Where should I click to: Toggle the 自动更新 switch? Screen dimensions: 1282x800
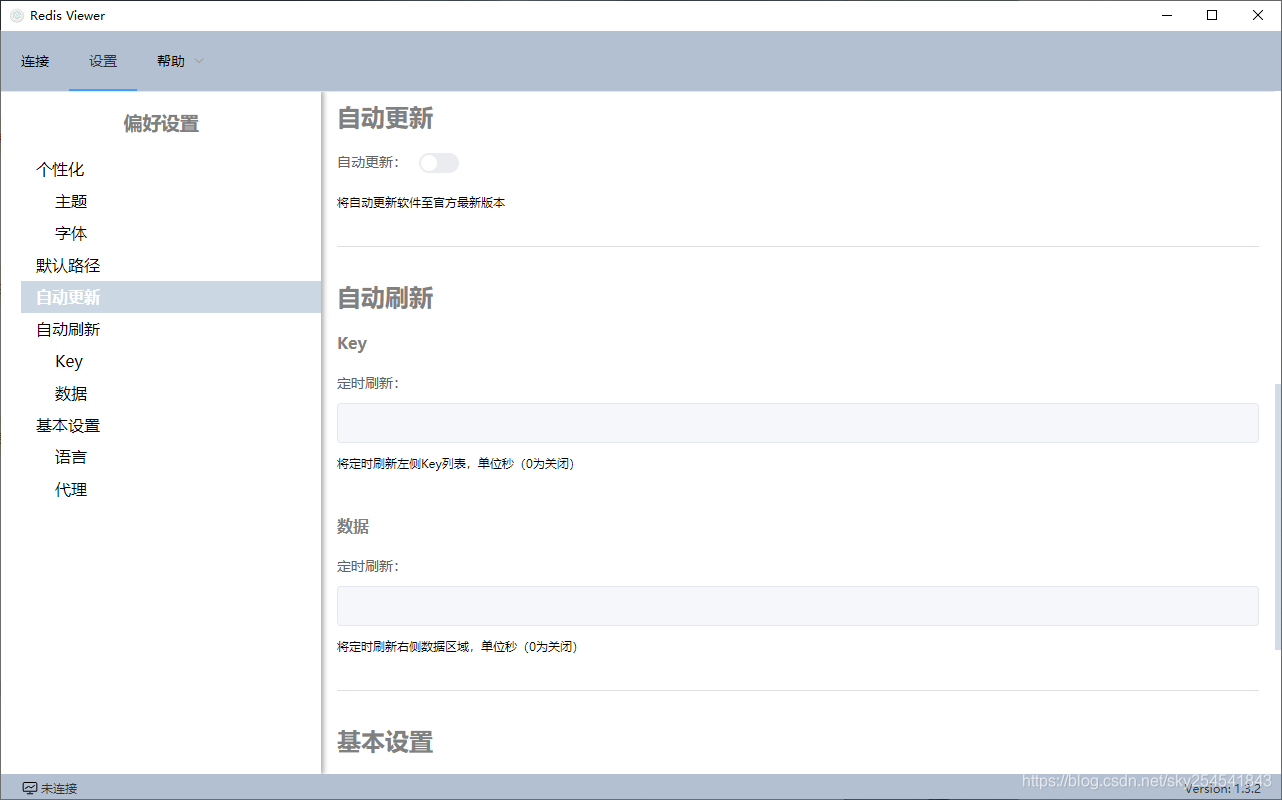click(439, 163)
